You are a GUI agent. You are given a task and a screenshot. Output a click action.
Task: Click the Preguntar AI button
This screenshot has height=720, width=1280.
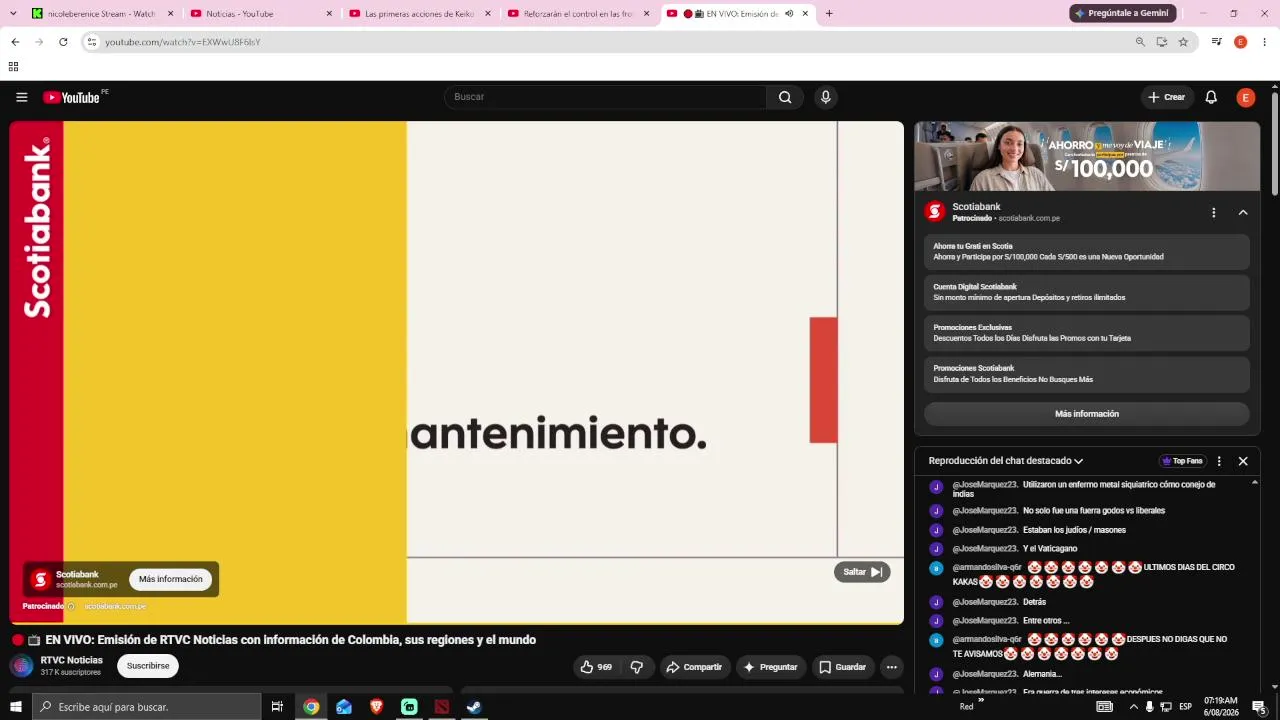[771, 667]
